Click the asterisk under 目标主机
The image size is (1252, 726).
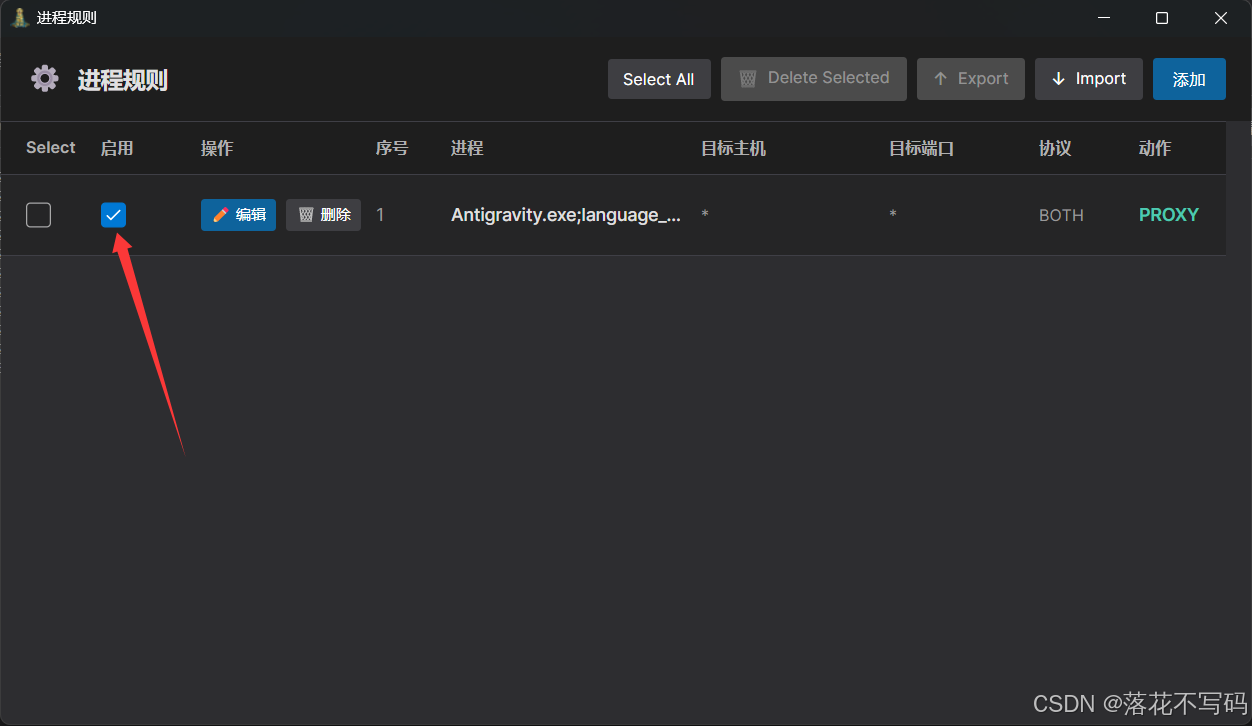[x=705, y=215]
